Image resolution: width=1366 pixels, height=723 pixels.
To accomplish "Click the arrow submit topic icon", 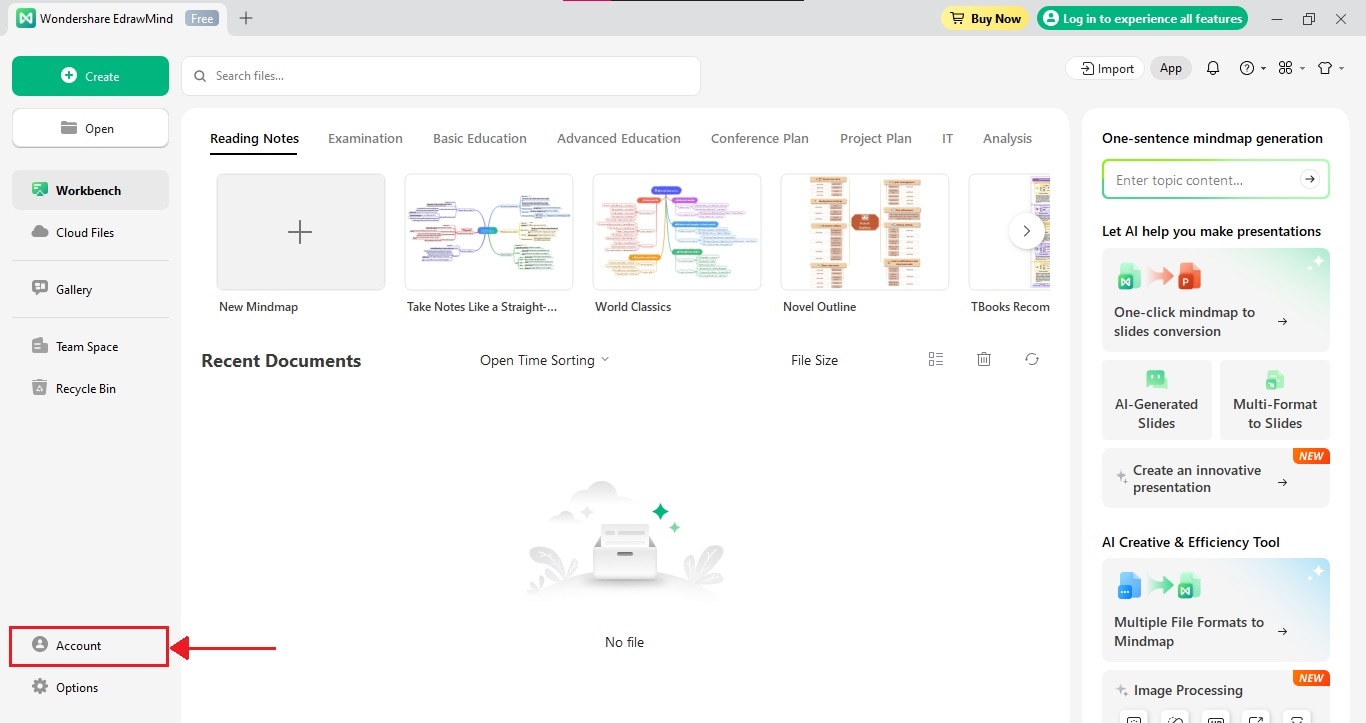I will [x=1309, y=179].
